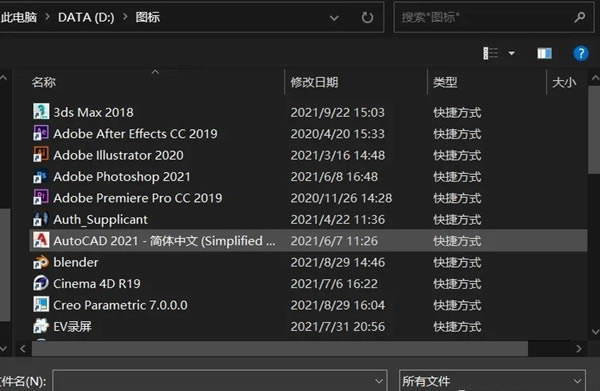Viewport: 600px width, 391px height.
Task: Navigate to DATA (D:) in breadcrumb
Action: click(x=86, y=17)
